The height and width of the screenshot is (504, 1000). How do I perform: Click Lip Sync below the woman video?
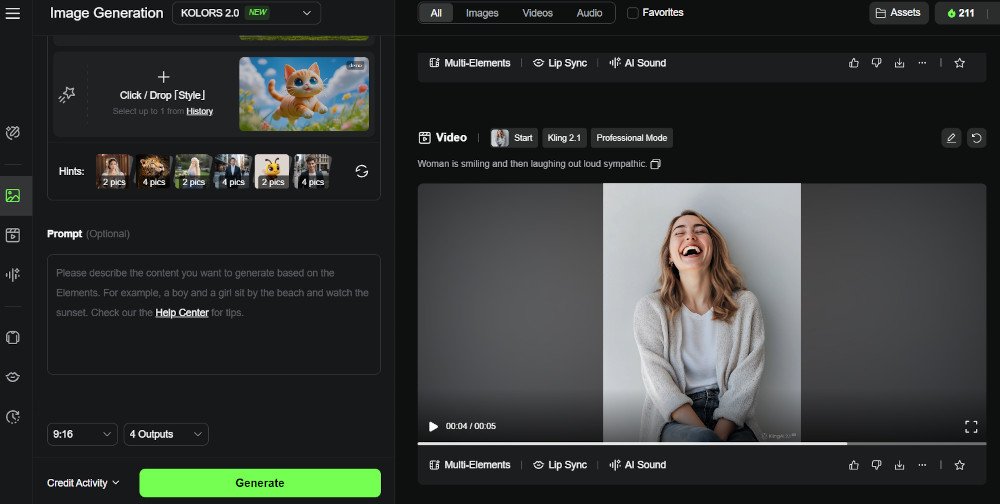559,465
